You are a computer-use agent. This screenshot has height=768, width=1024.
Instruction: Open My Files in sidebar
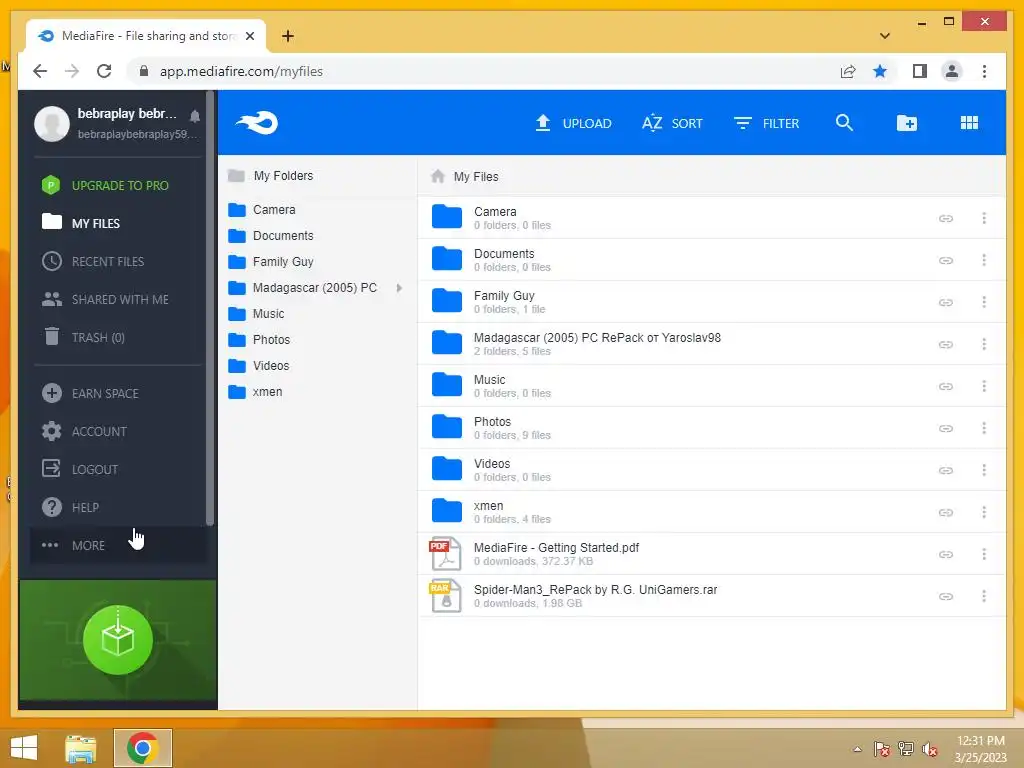(x=118, y=223)
